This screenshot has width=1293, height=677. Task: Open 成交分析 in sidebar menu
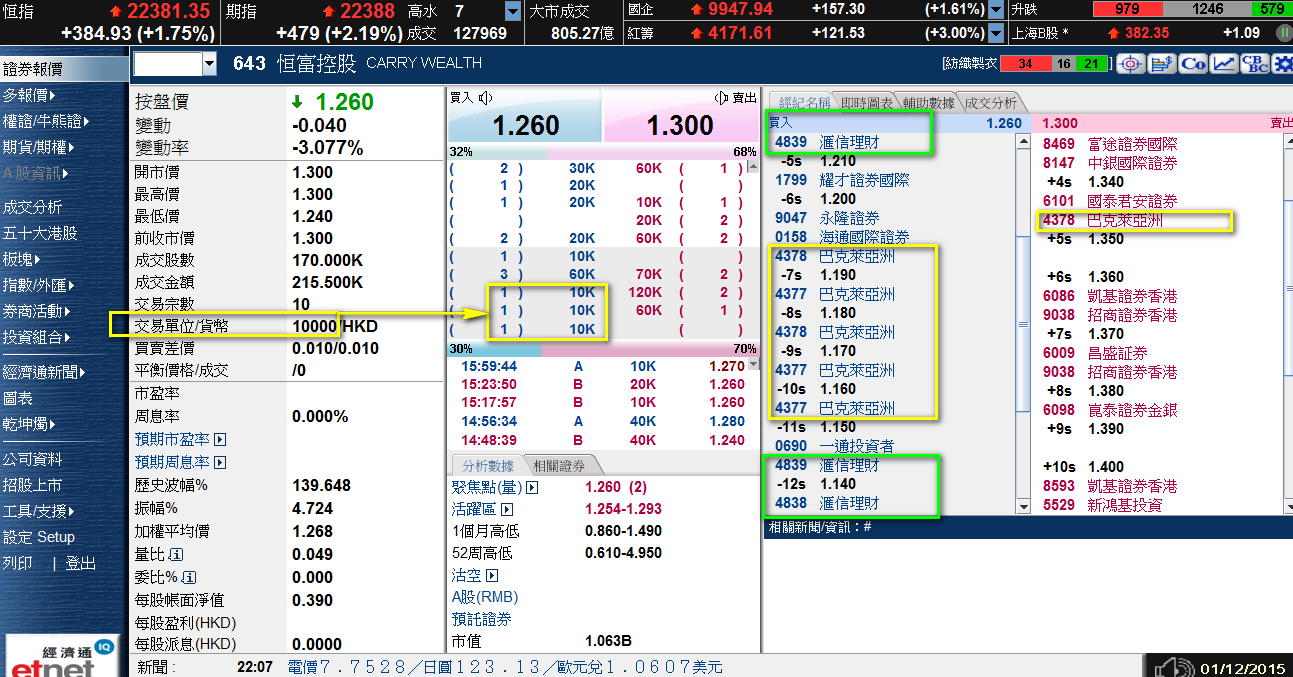coord(32,207)
